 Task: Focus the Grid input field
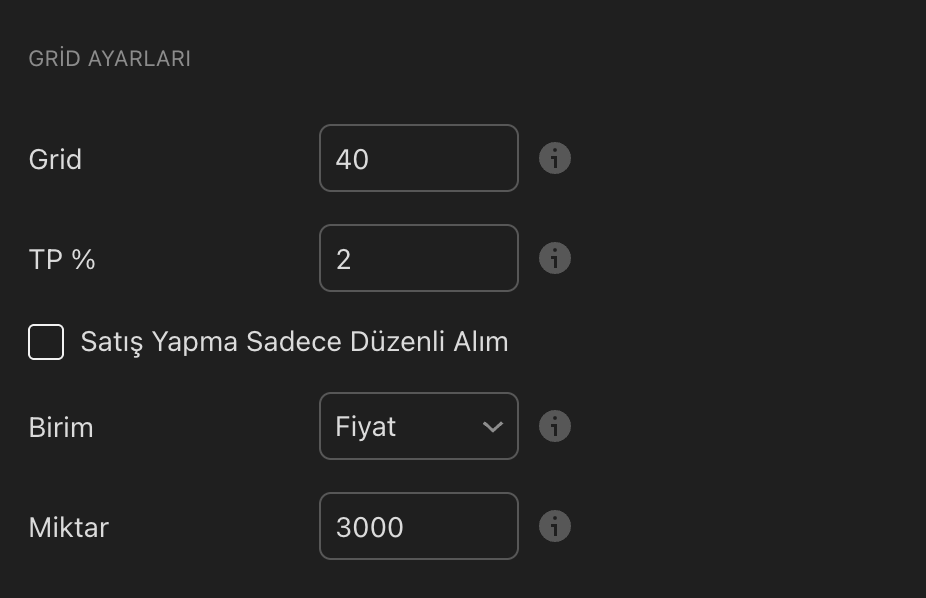click(x=418, y=158)
